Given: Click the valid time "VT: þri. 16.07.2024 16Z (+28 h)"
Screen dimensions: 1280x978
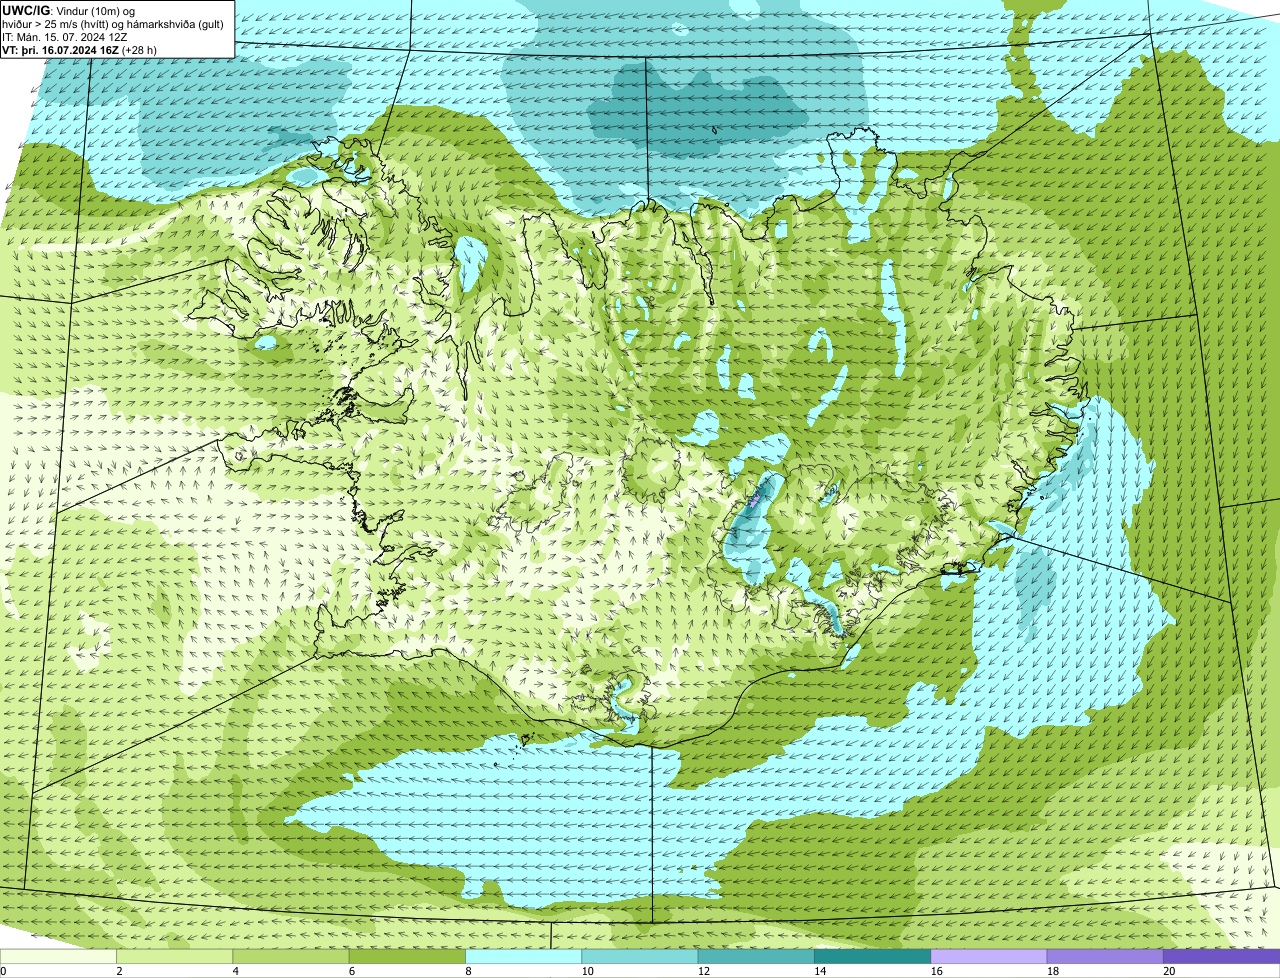Looking at the screenshot, I should click(x=79, y=49).
